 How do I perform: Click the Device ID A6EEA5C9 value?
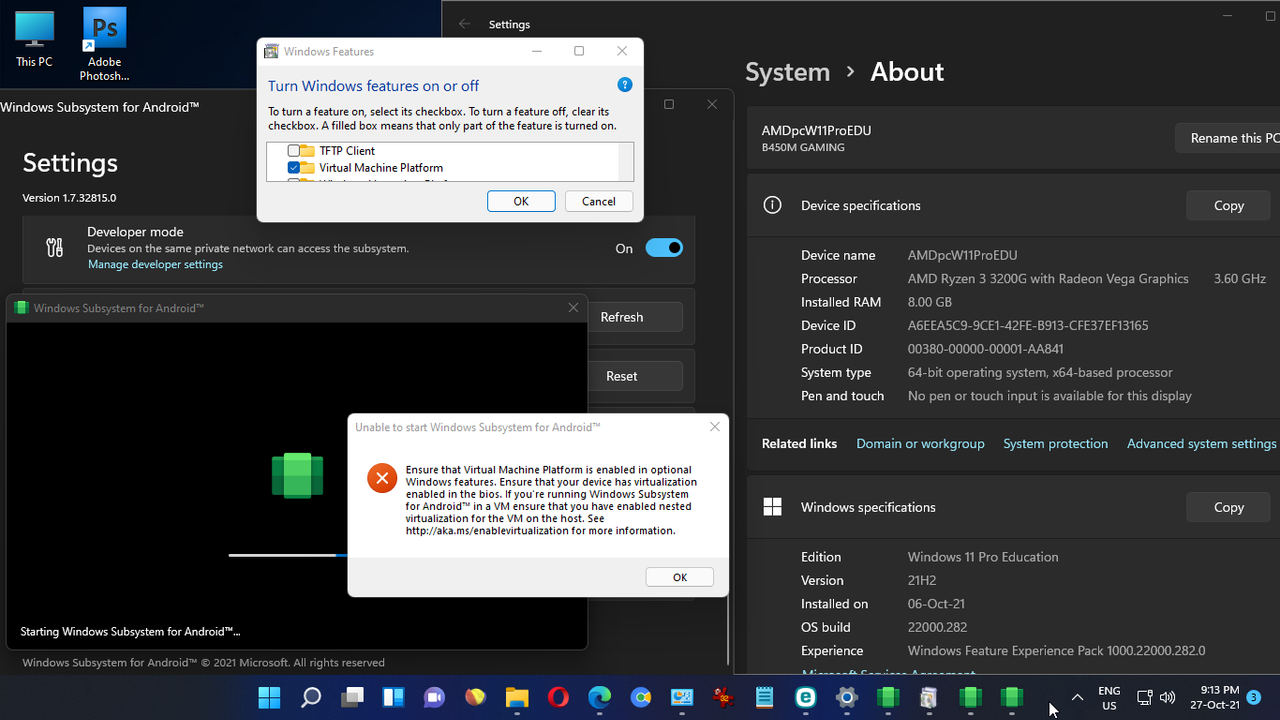click(x=1028, y=326)
